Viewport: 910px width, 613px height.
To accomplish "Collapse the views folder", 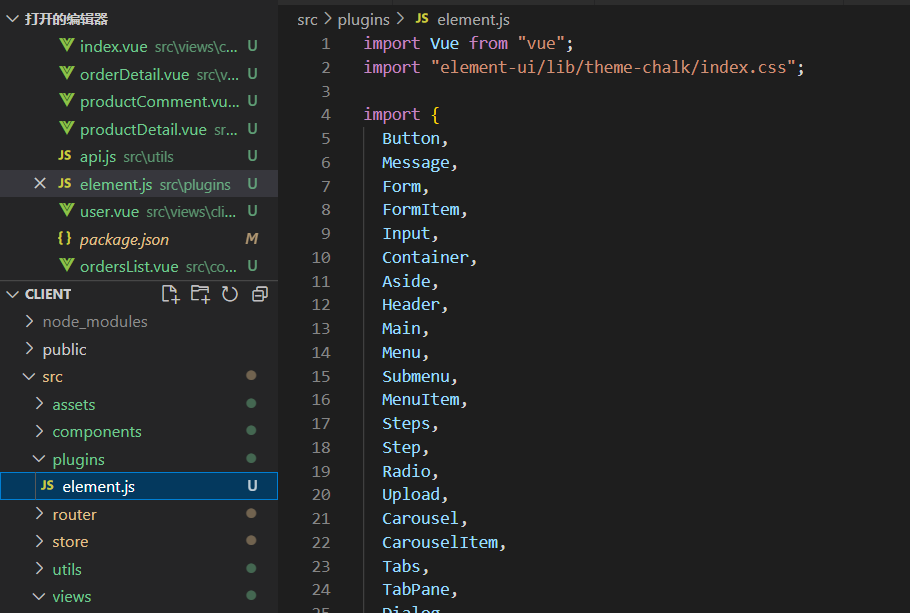I will 39,596.
